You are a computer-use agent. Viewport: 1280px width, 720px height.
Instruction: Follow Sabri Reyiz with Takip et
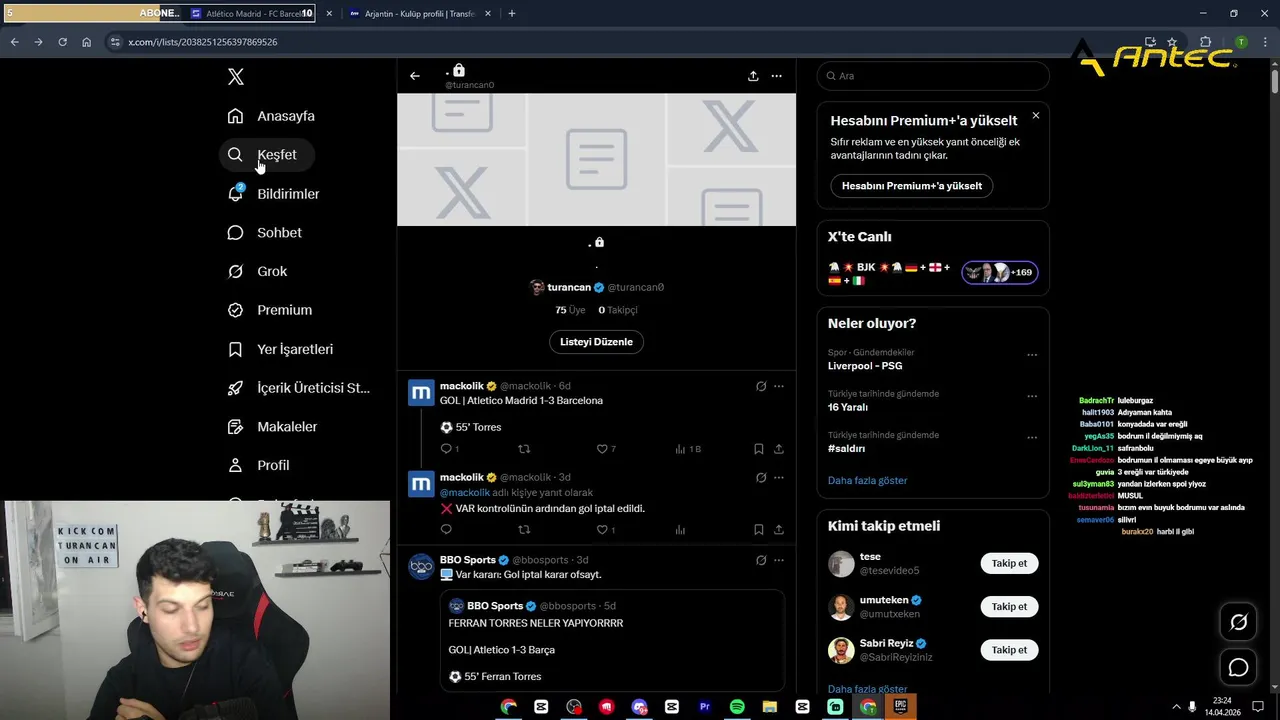(1009, 650)
